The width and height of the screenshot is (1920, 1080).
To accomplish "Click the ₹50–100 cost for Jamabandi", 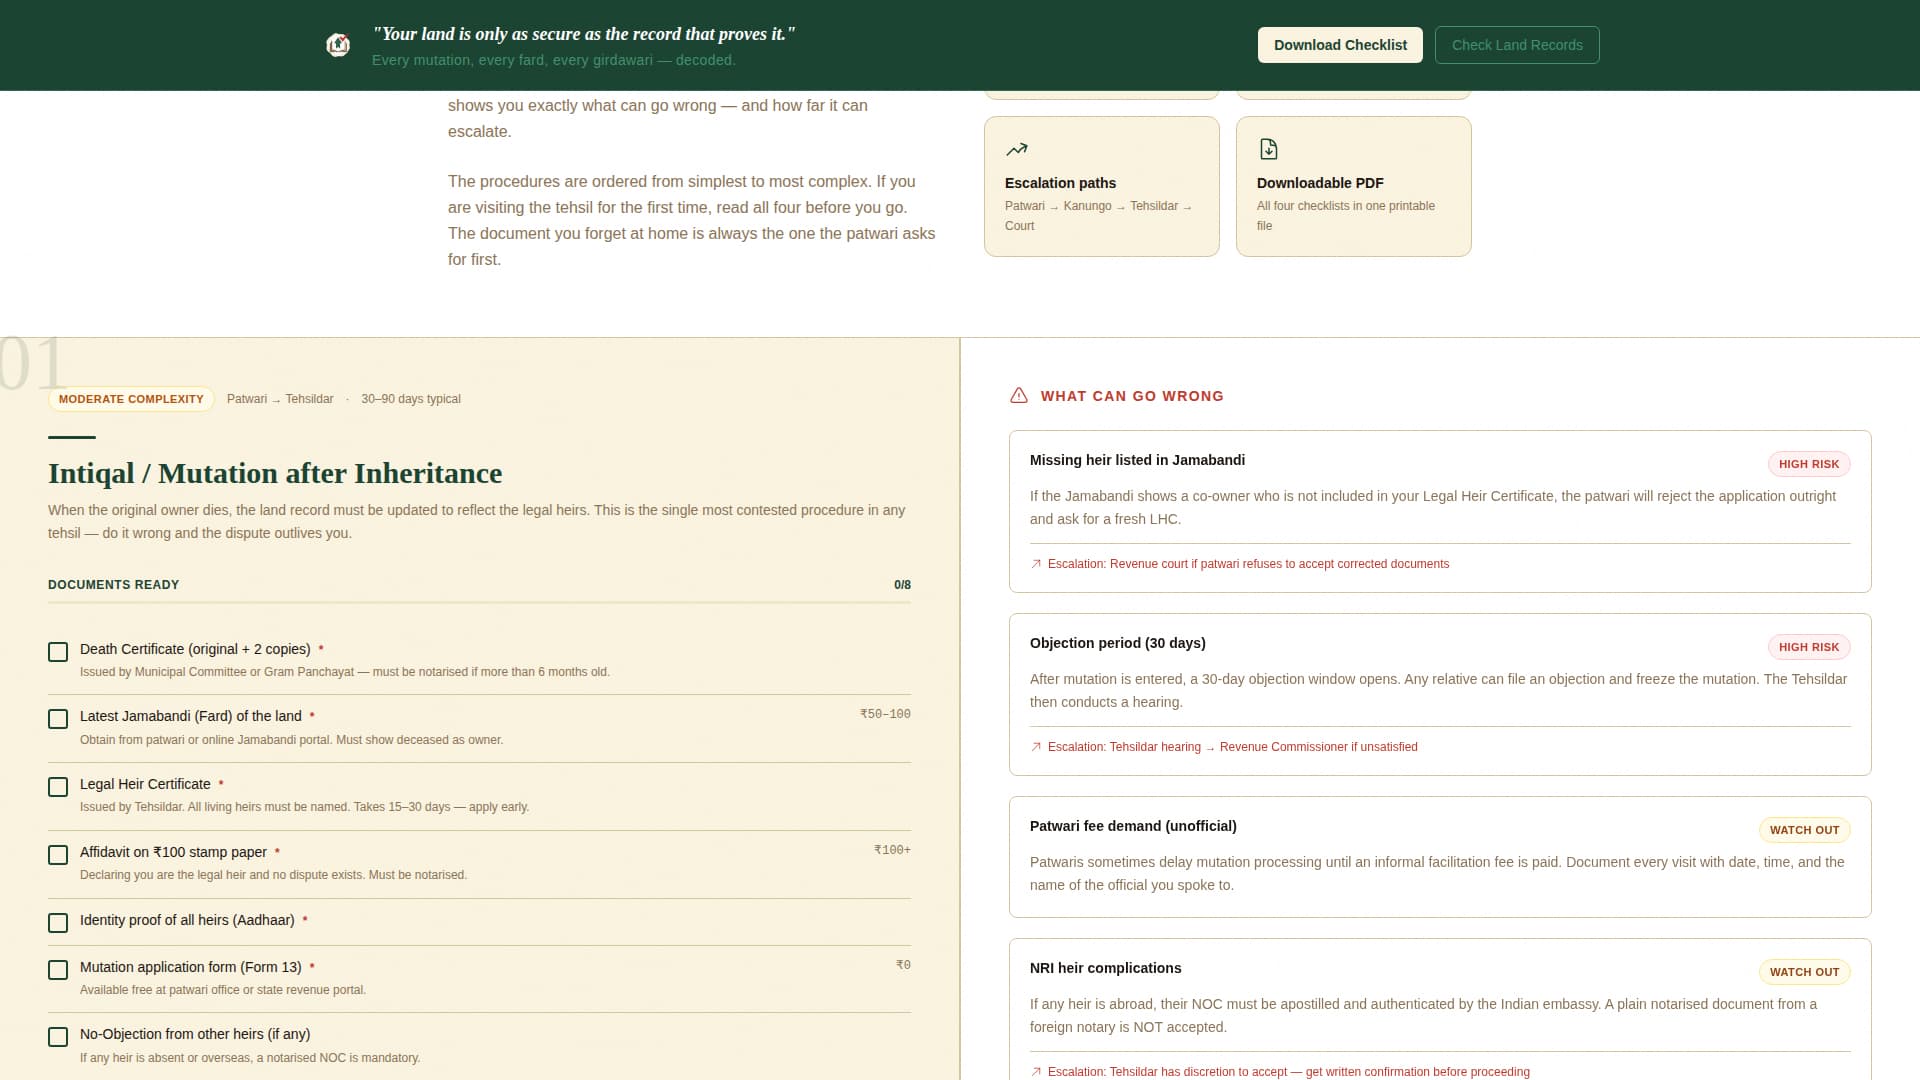I will 885,714.
